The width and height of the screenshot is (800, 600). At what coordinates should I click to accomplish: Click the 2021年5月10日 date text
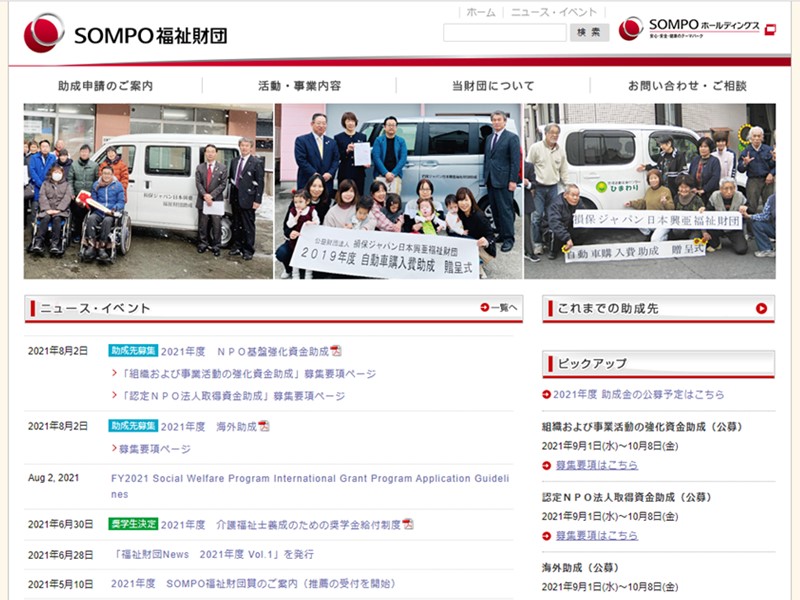[60, 584]
